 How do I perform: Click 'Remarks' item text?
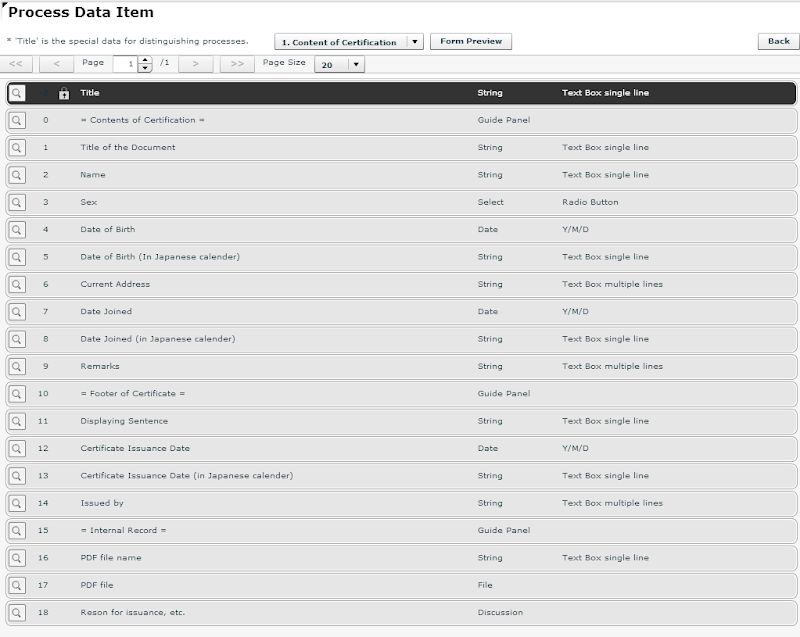[x=100, y=366]
